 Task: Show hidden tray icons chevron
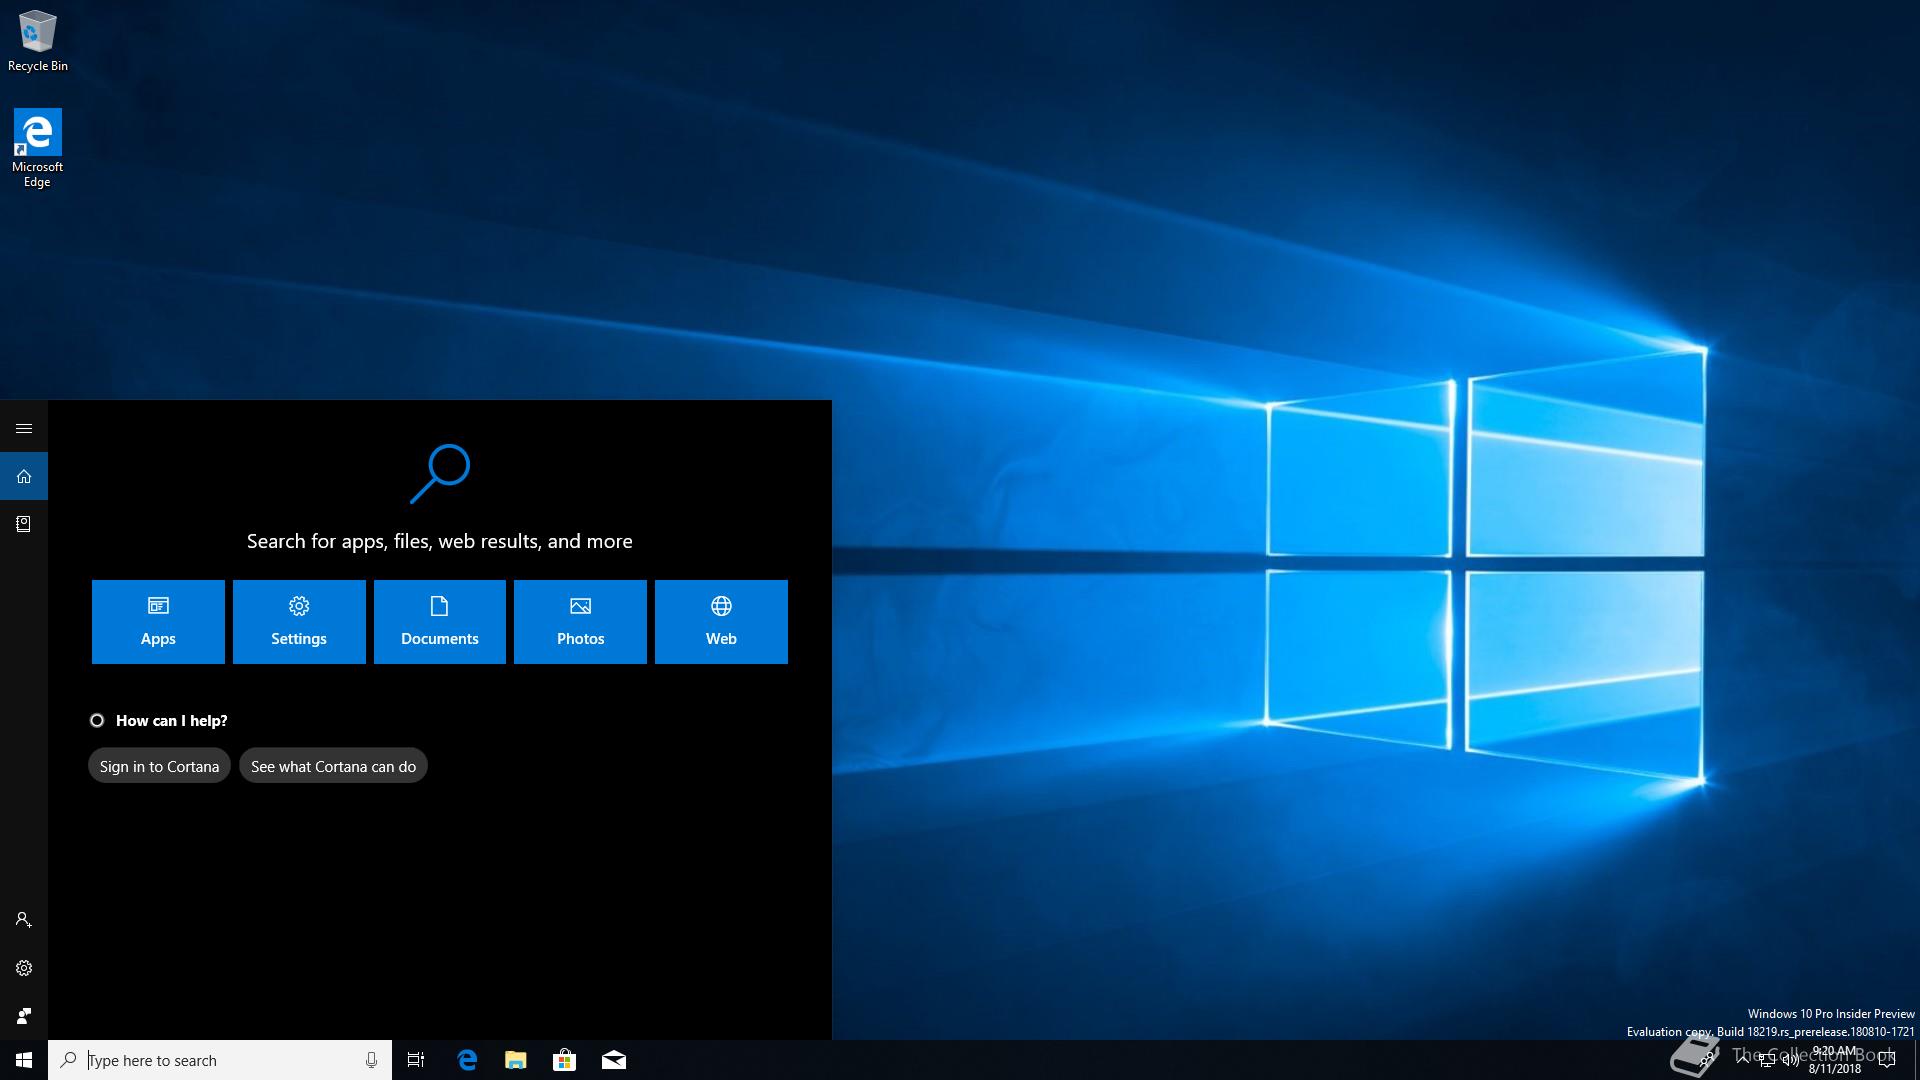click(x=1743, y=1059)
